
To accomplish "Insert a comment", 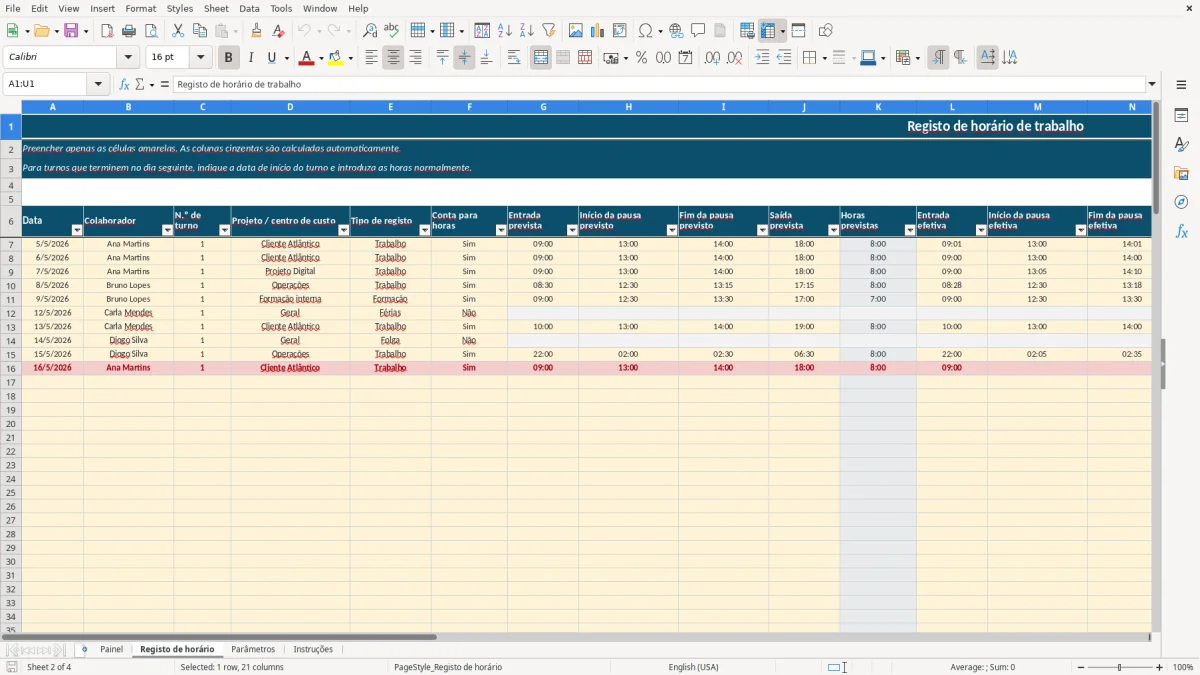I will (x=698, y=31).
